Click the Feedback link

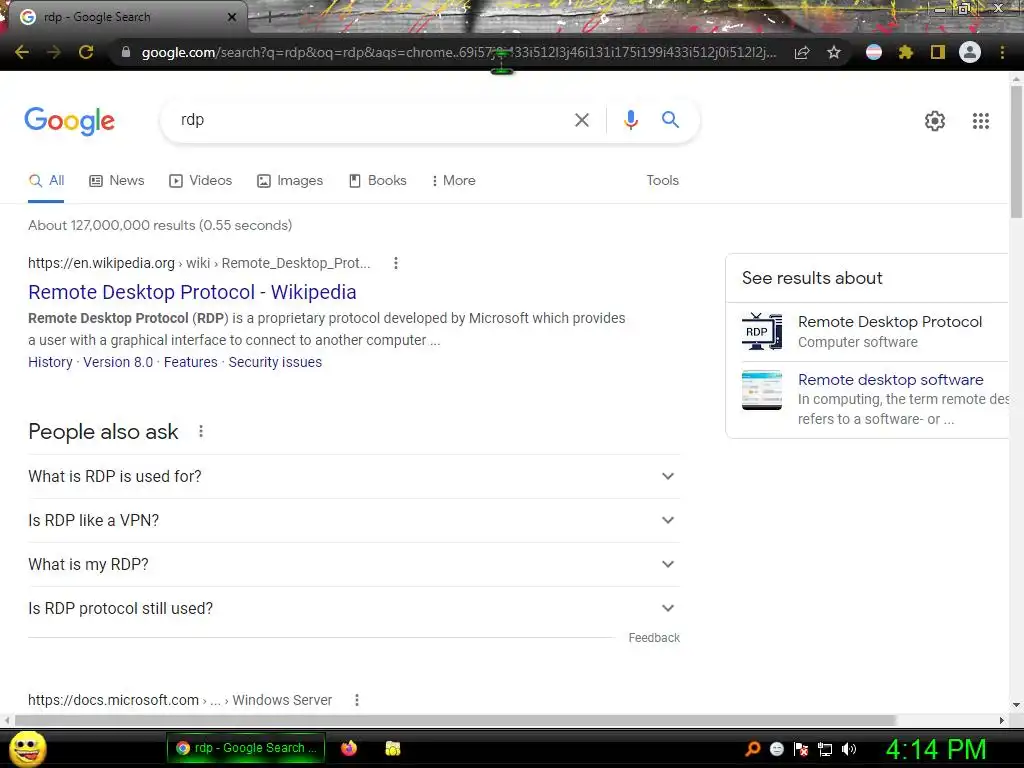654,638
